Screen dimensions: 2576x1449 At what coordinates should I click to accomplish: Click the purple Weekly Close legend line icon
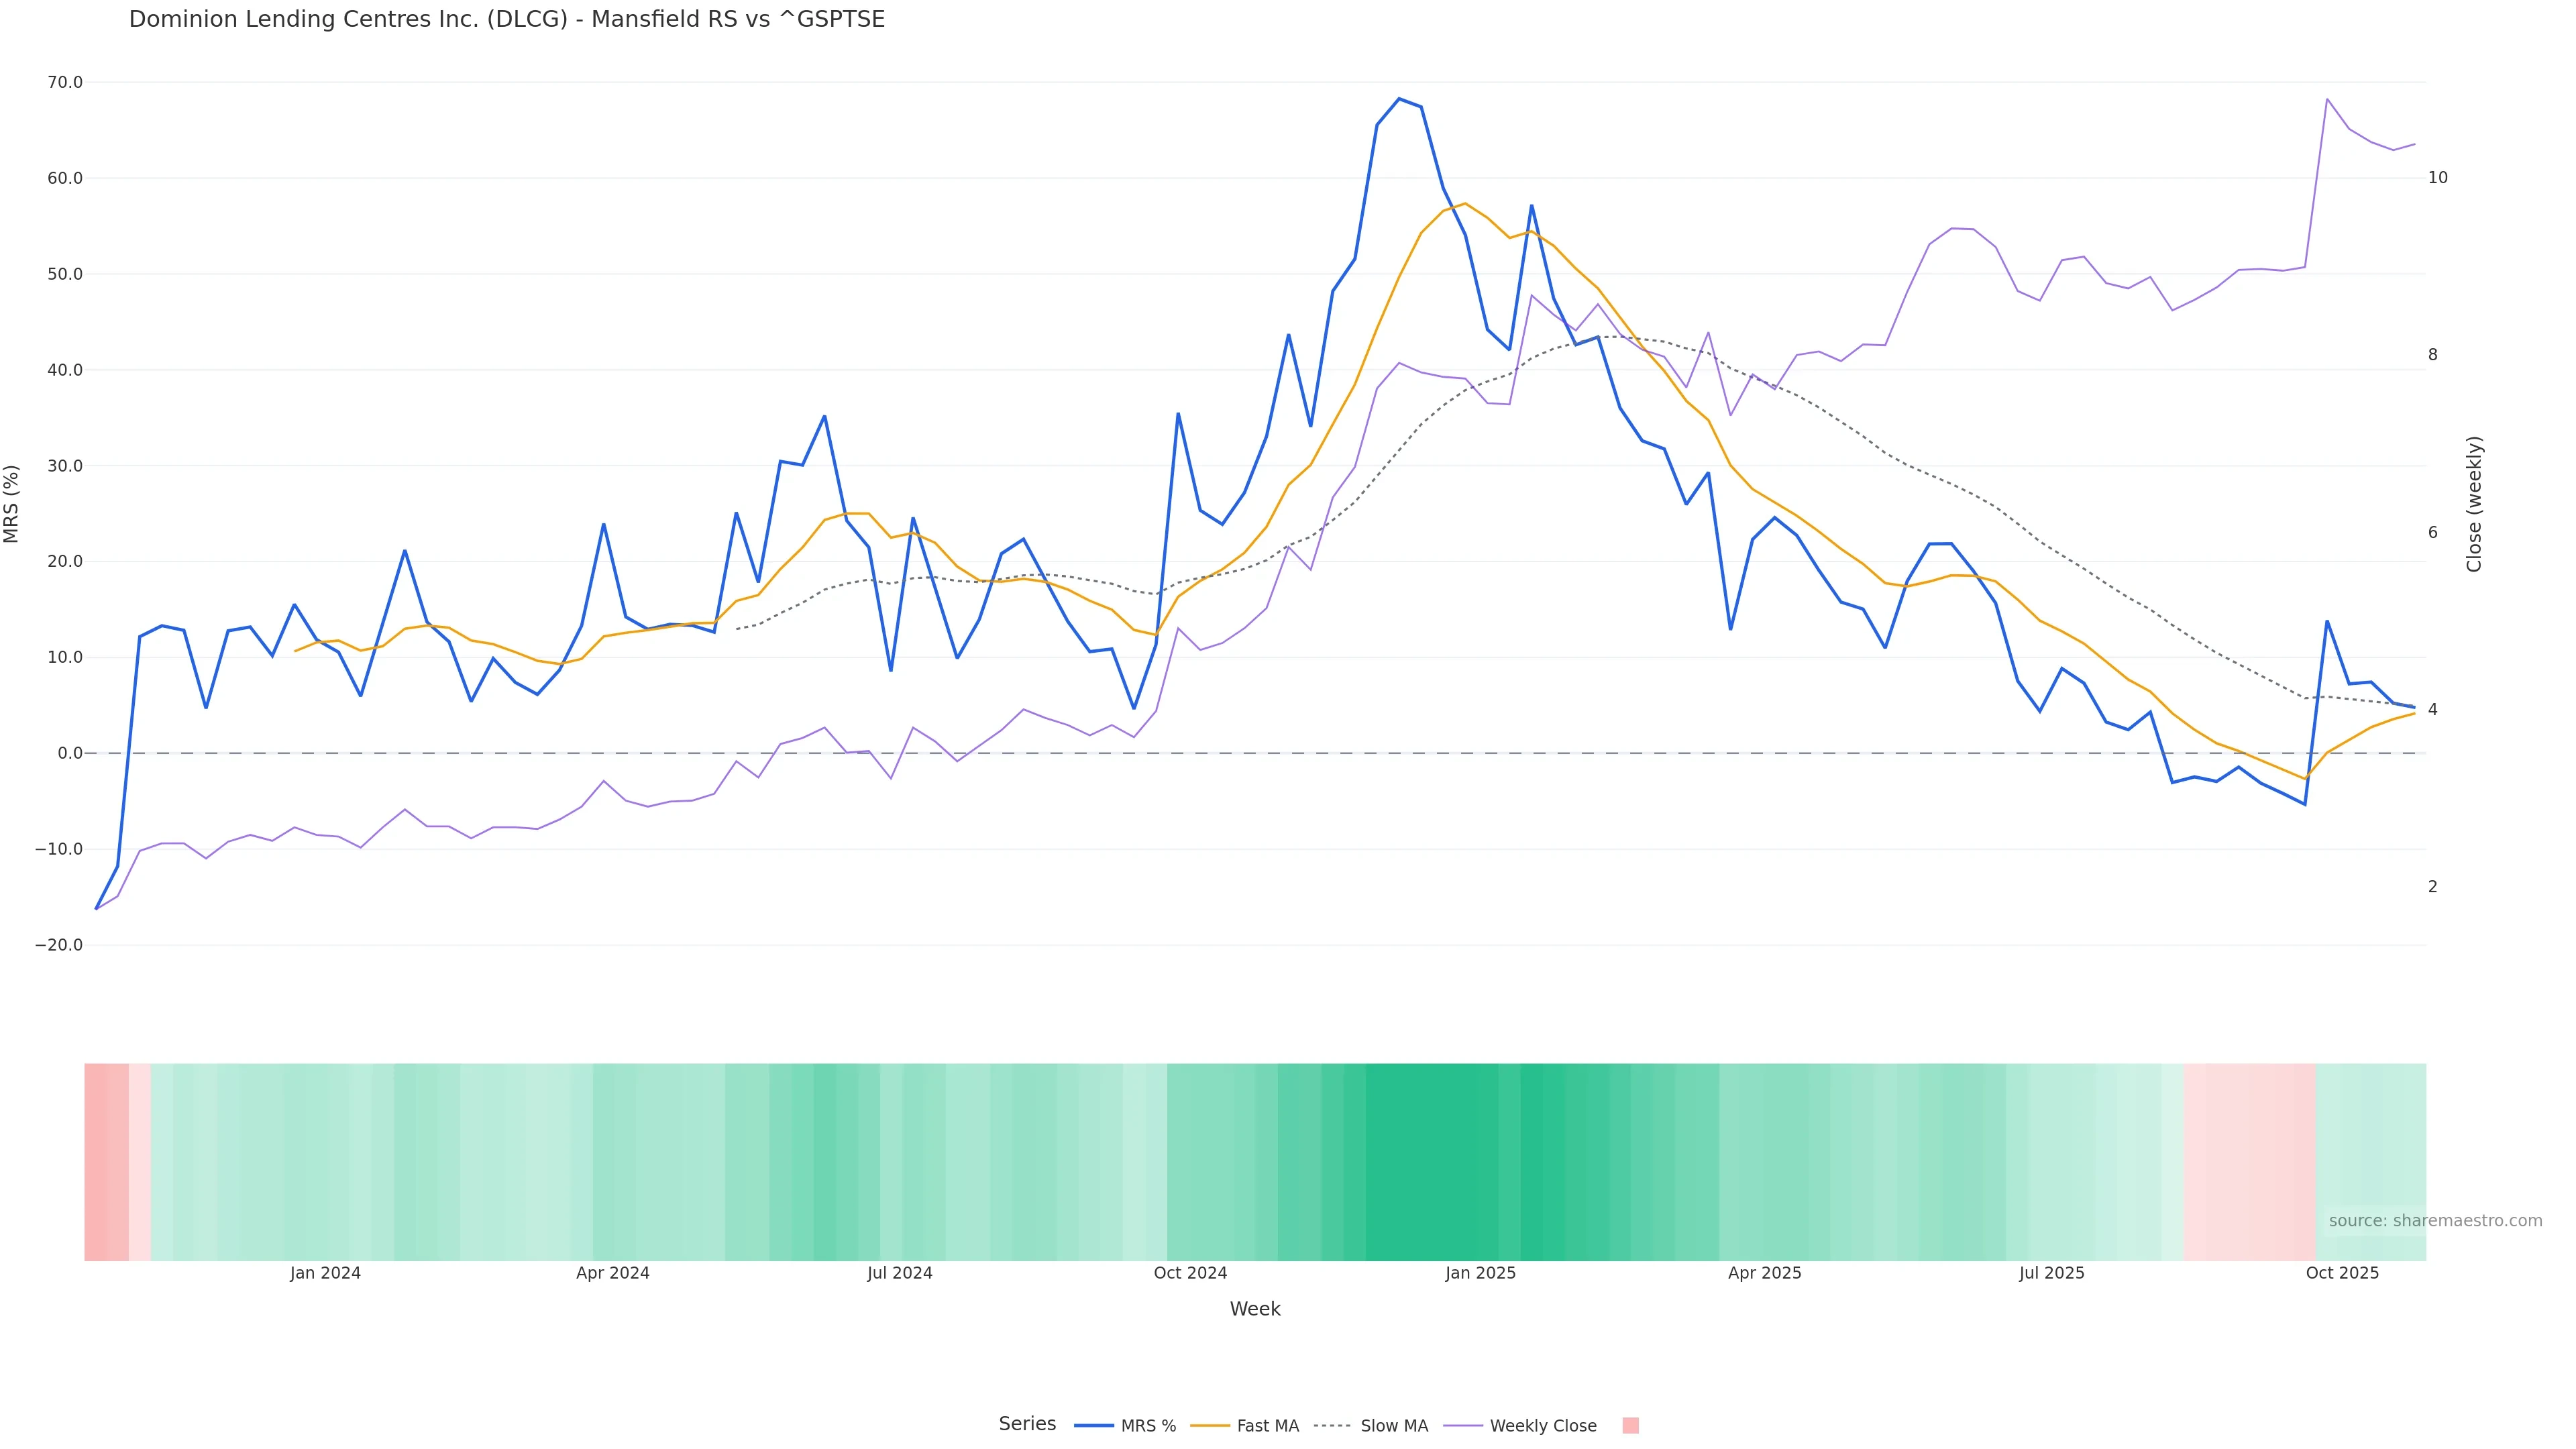point(1463,1426)
